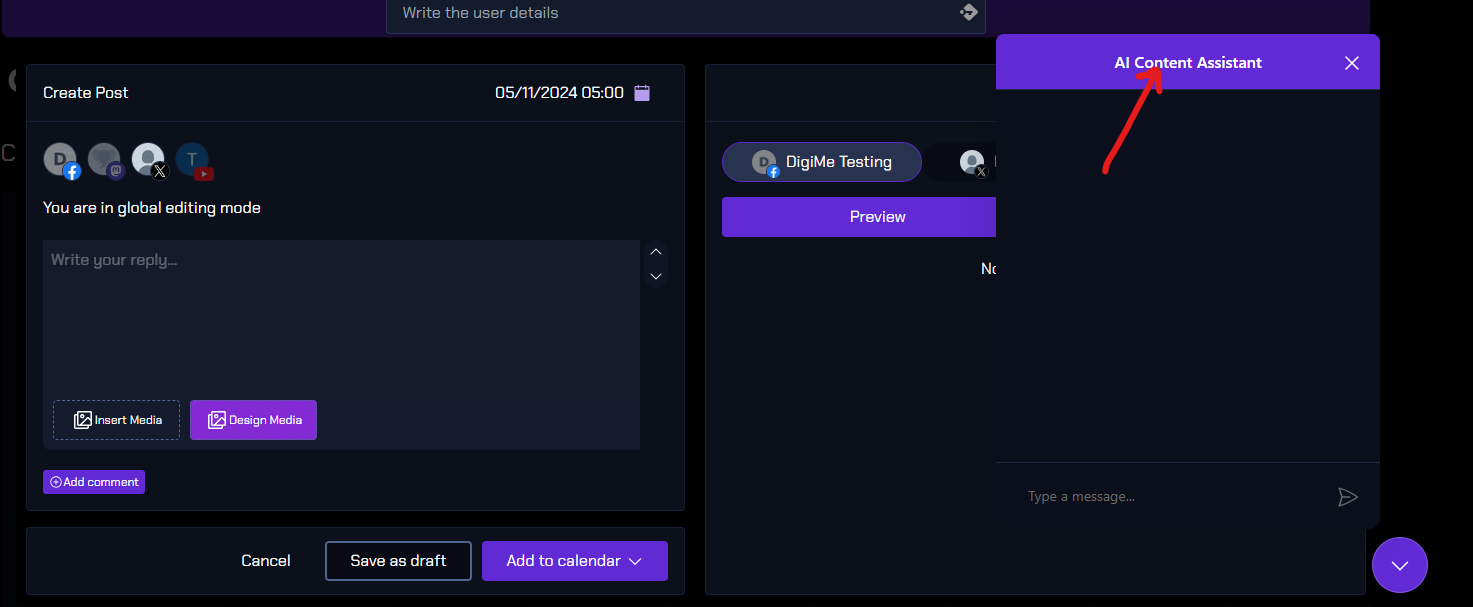This screenshot has height=607, width=1473.
Task: Focus the 'Type a message...' chat input
Action: (x=1170, y=497)
